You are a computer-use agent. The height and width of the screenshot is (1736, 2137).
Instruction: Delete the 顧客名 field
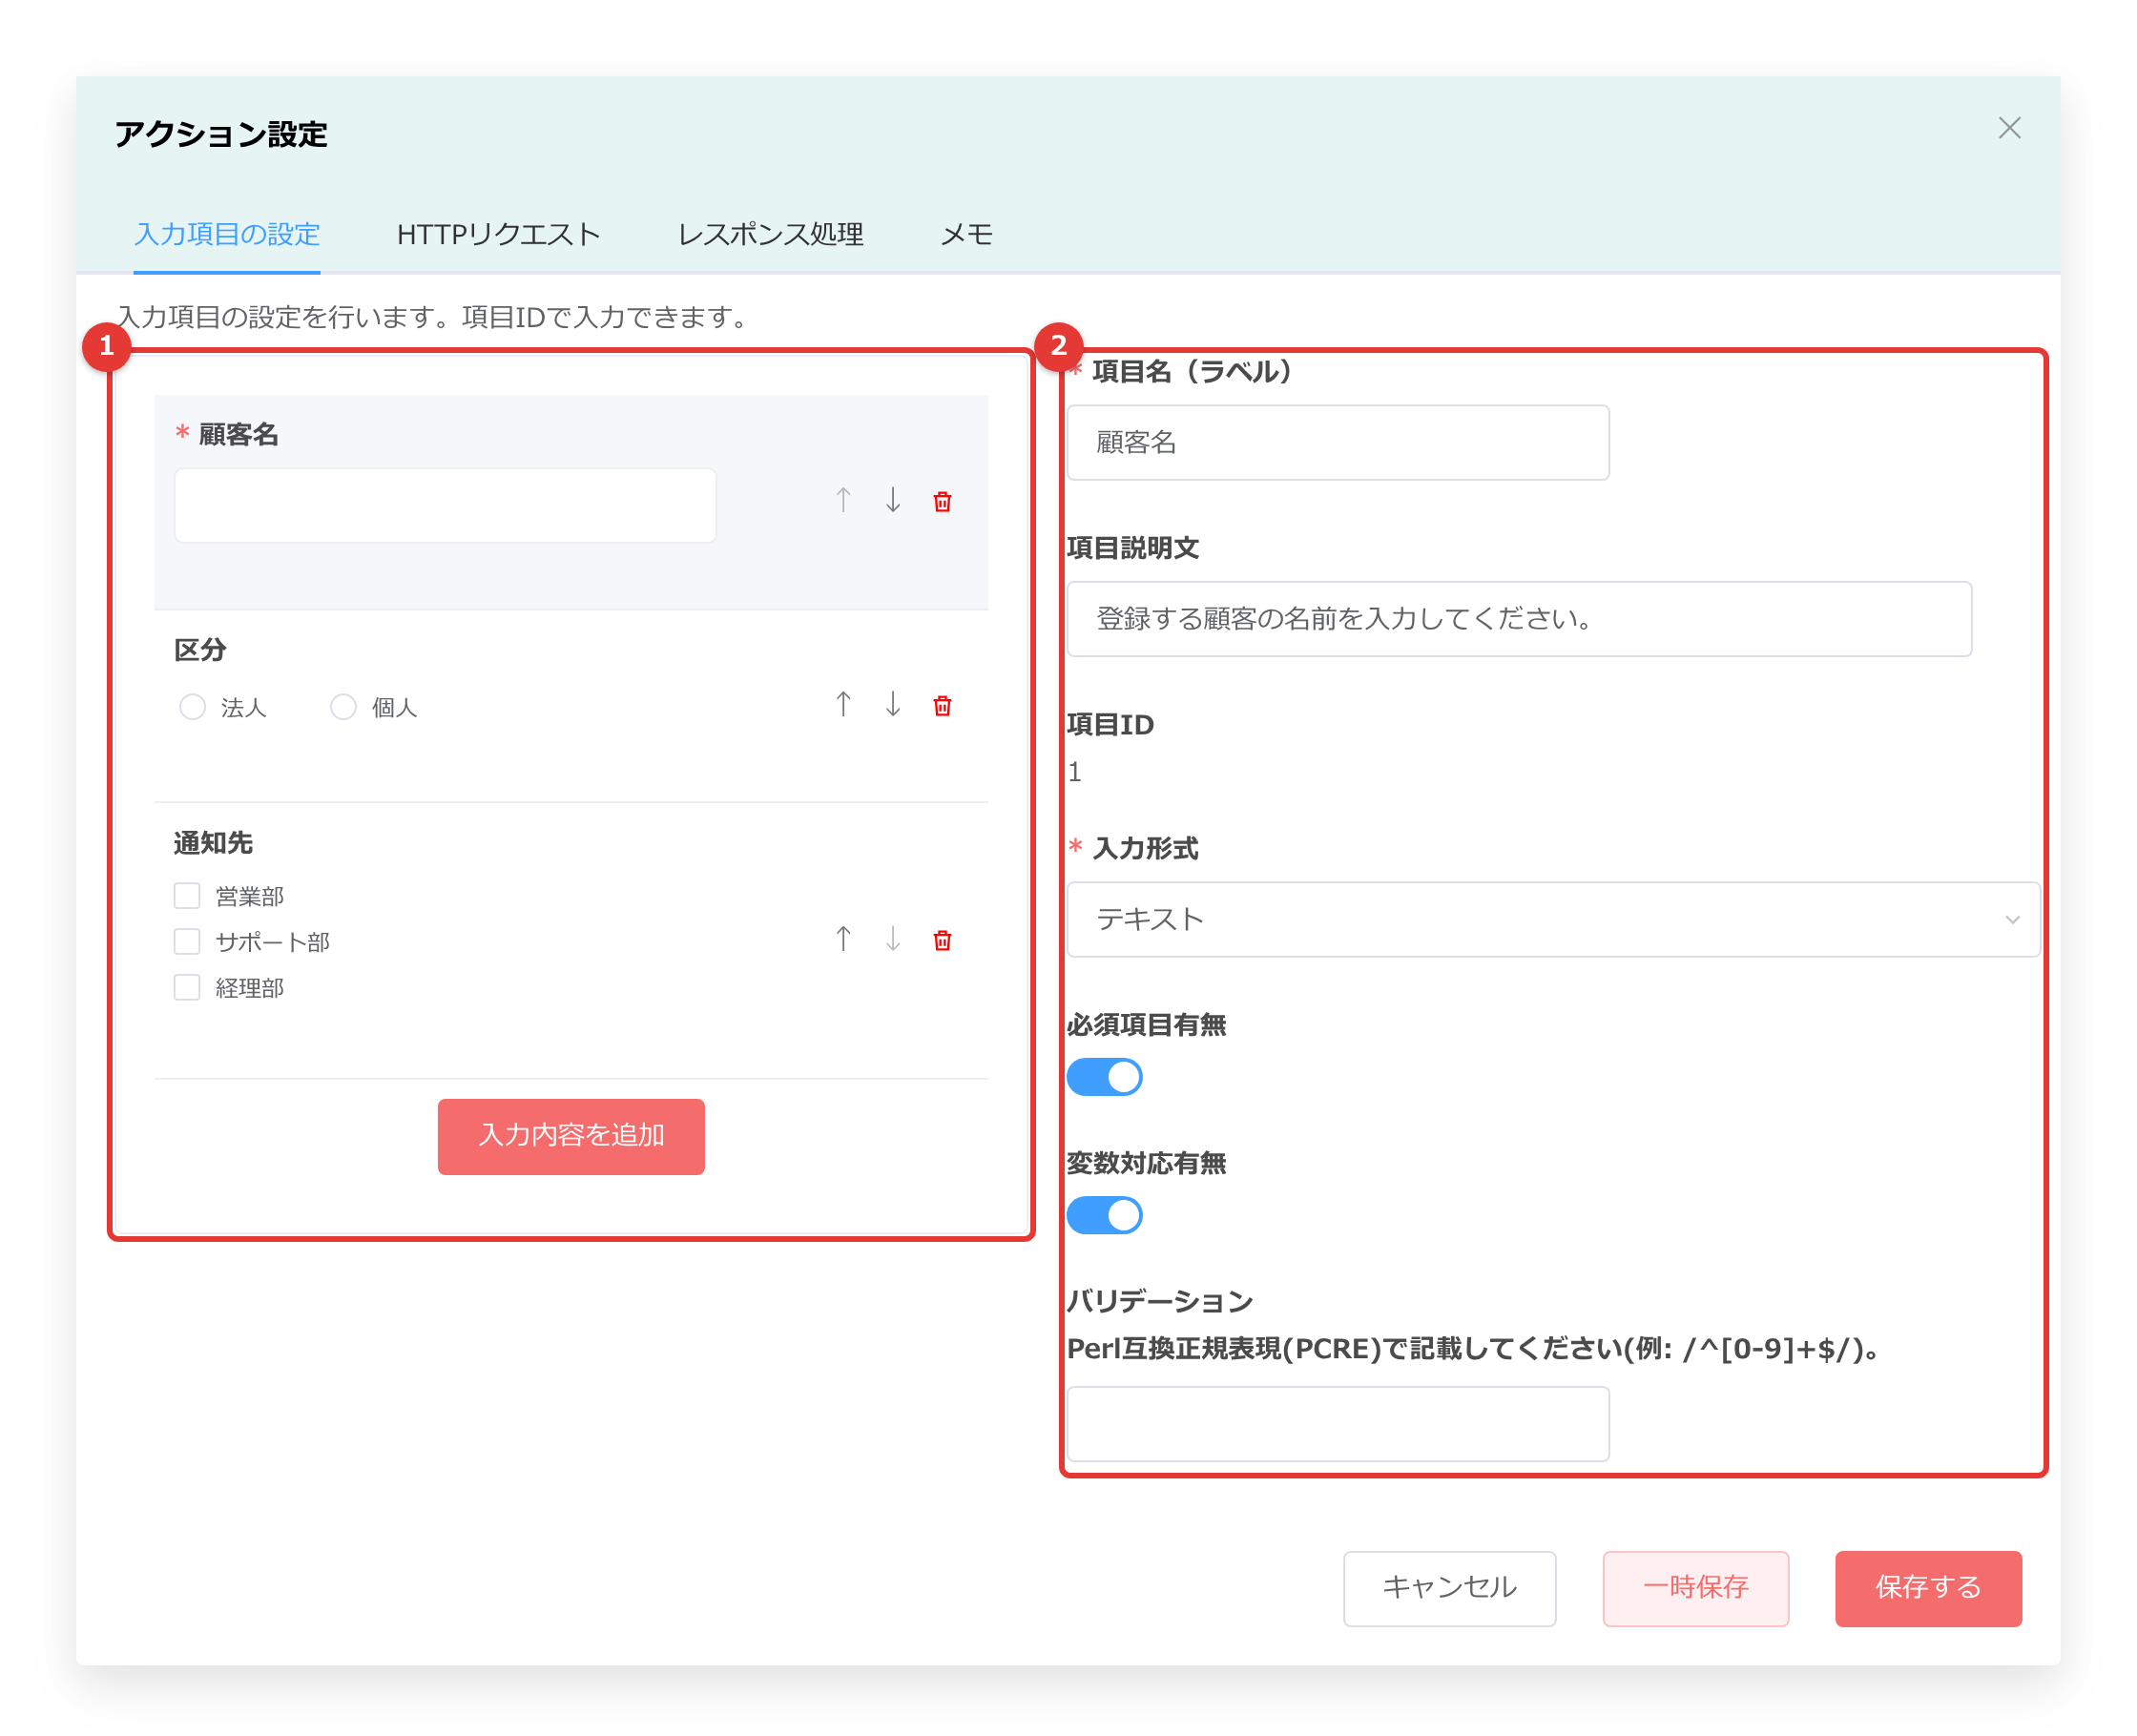[942, 501]
